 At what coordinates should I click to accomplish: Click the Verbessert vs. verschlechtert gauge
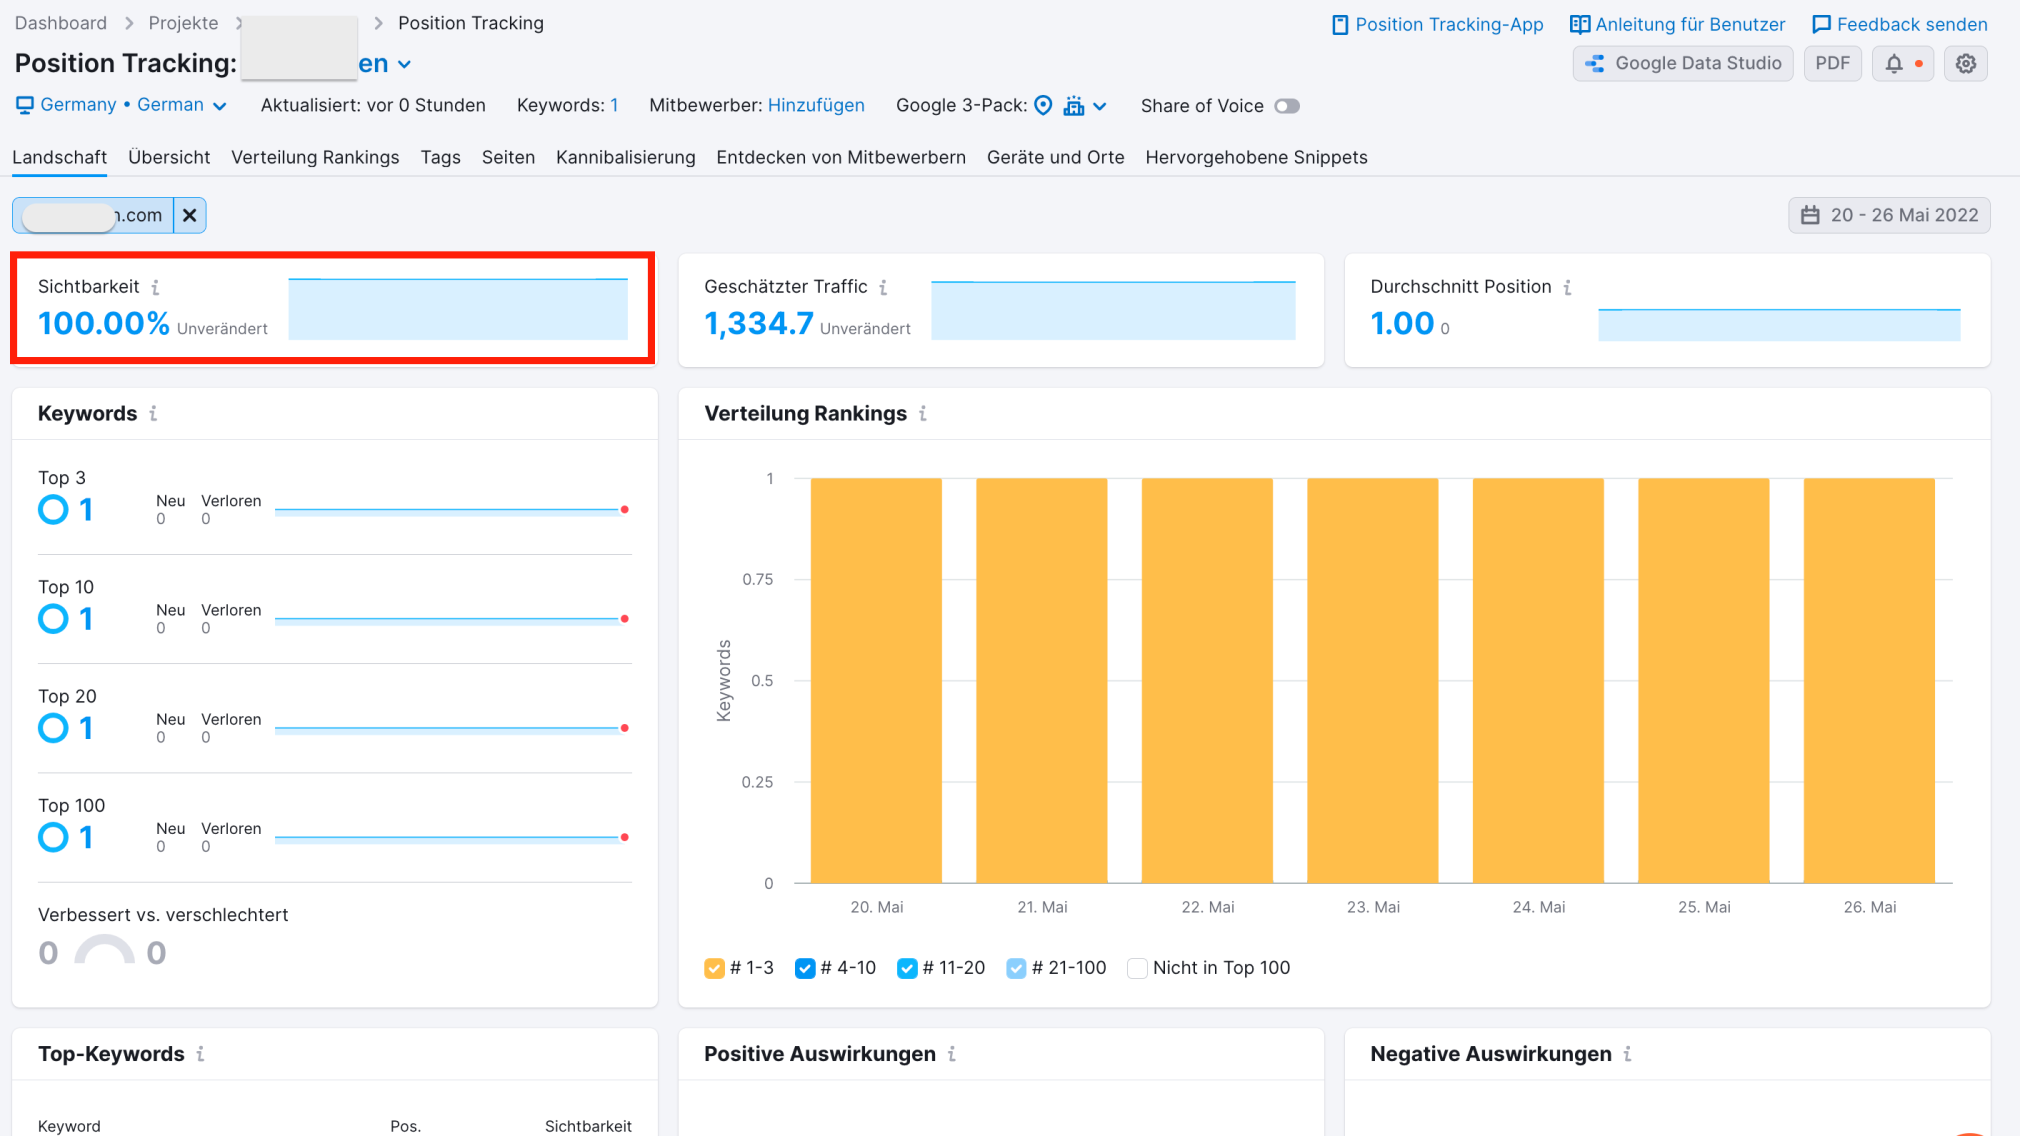click(104, 949)
